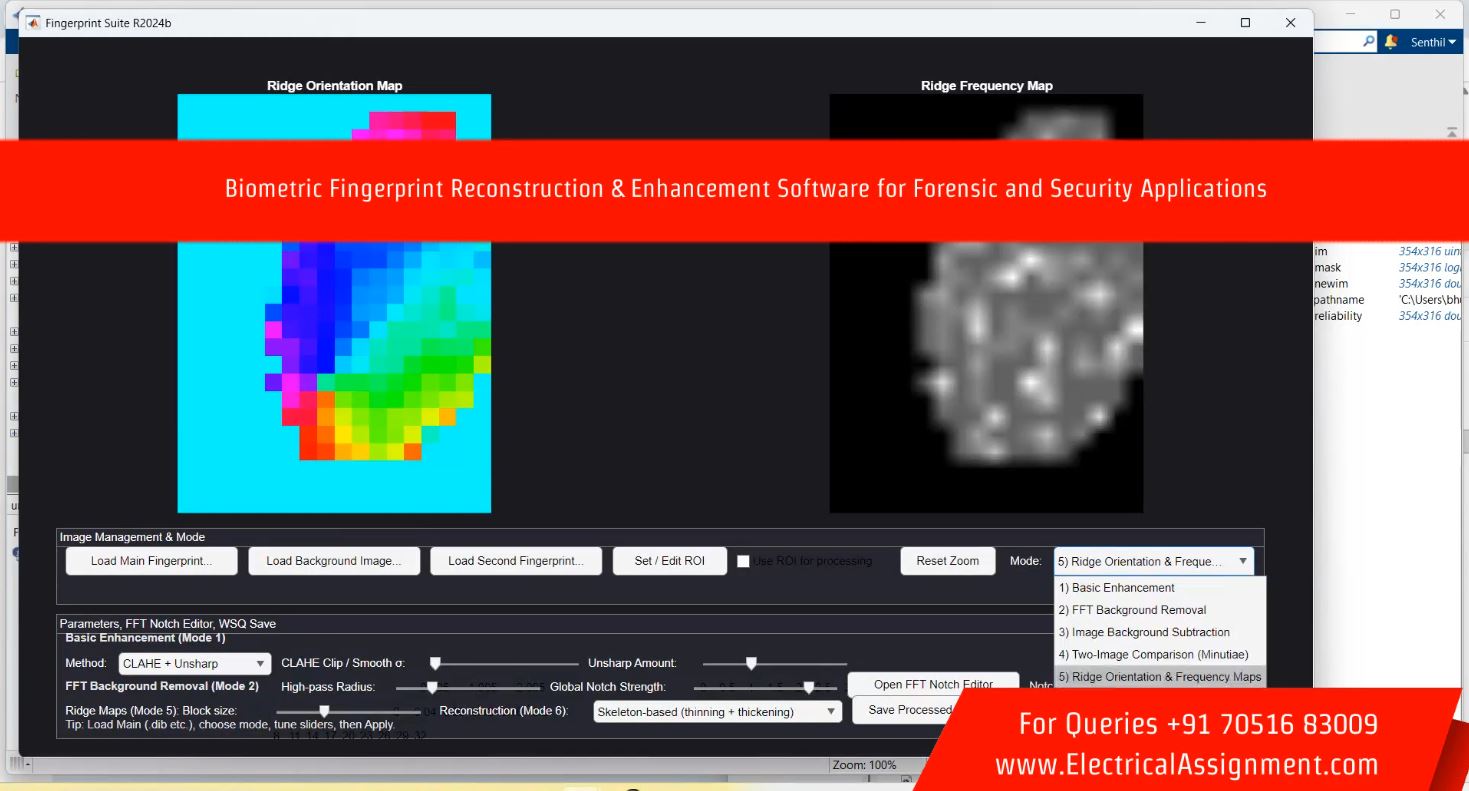Enable Use ROI for processing checkbox
Image resolution: width=1469 pixels, height=791 pixels.
pyautogui.click(x=743, y=561)
